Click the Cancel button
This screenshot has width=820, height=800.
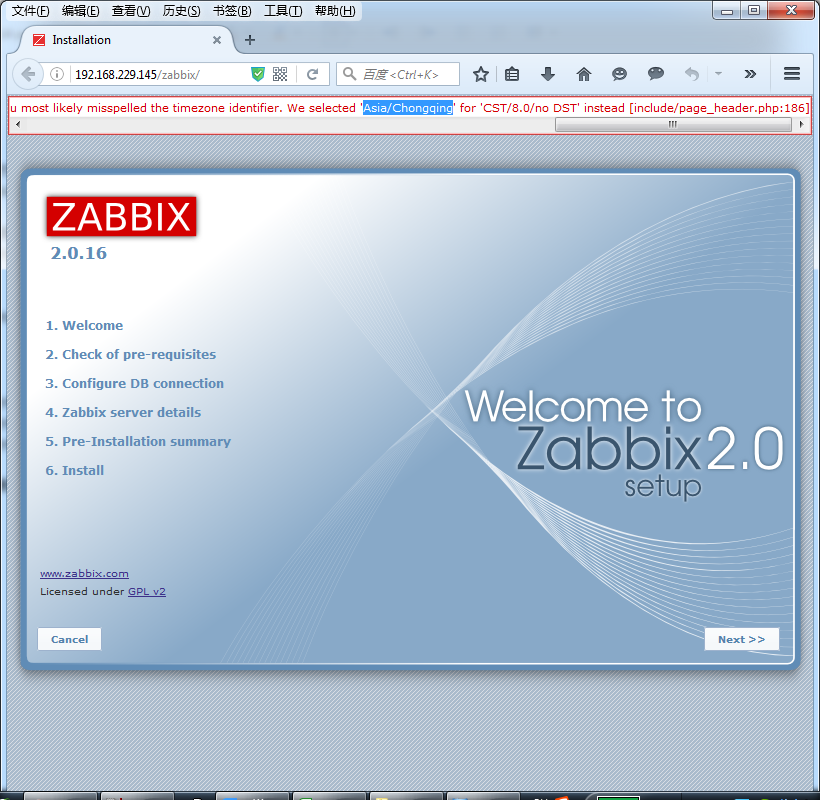(69, 639)
